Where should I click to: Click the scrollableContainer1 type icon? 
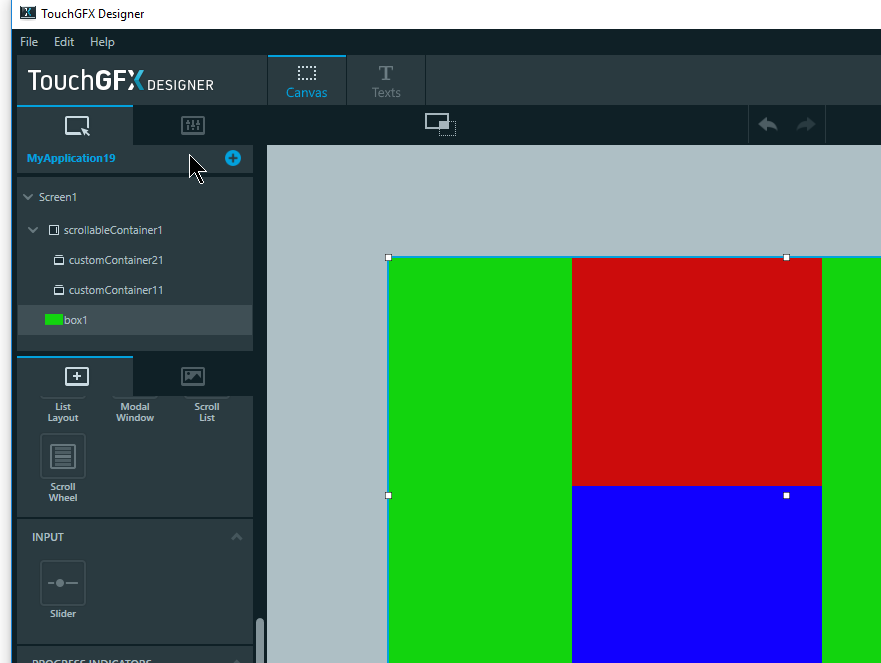pyautogui.click(x=54, y=230)
